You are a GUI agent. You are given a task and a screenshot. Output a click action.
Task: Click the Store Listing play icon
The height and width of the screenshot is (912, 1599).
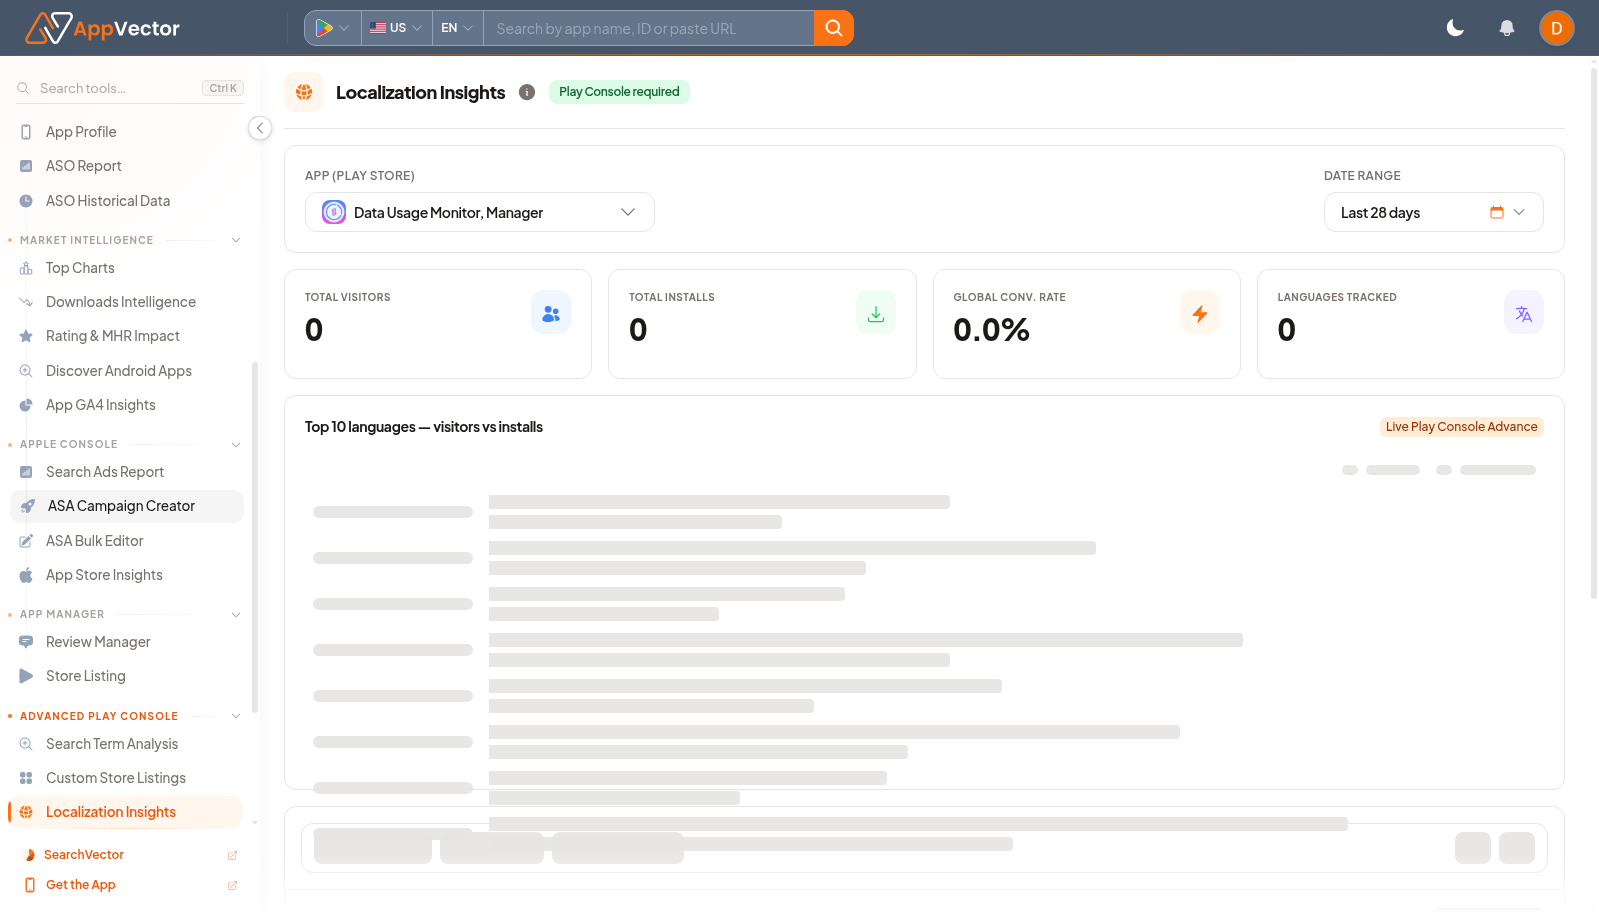[26, 676]
